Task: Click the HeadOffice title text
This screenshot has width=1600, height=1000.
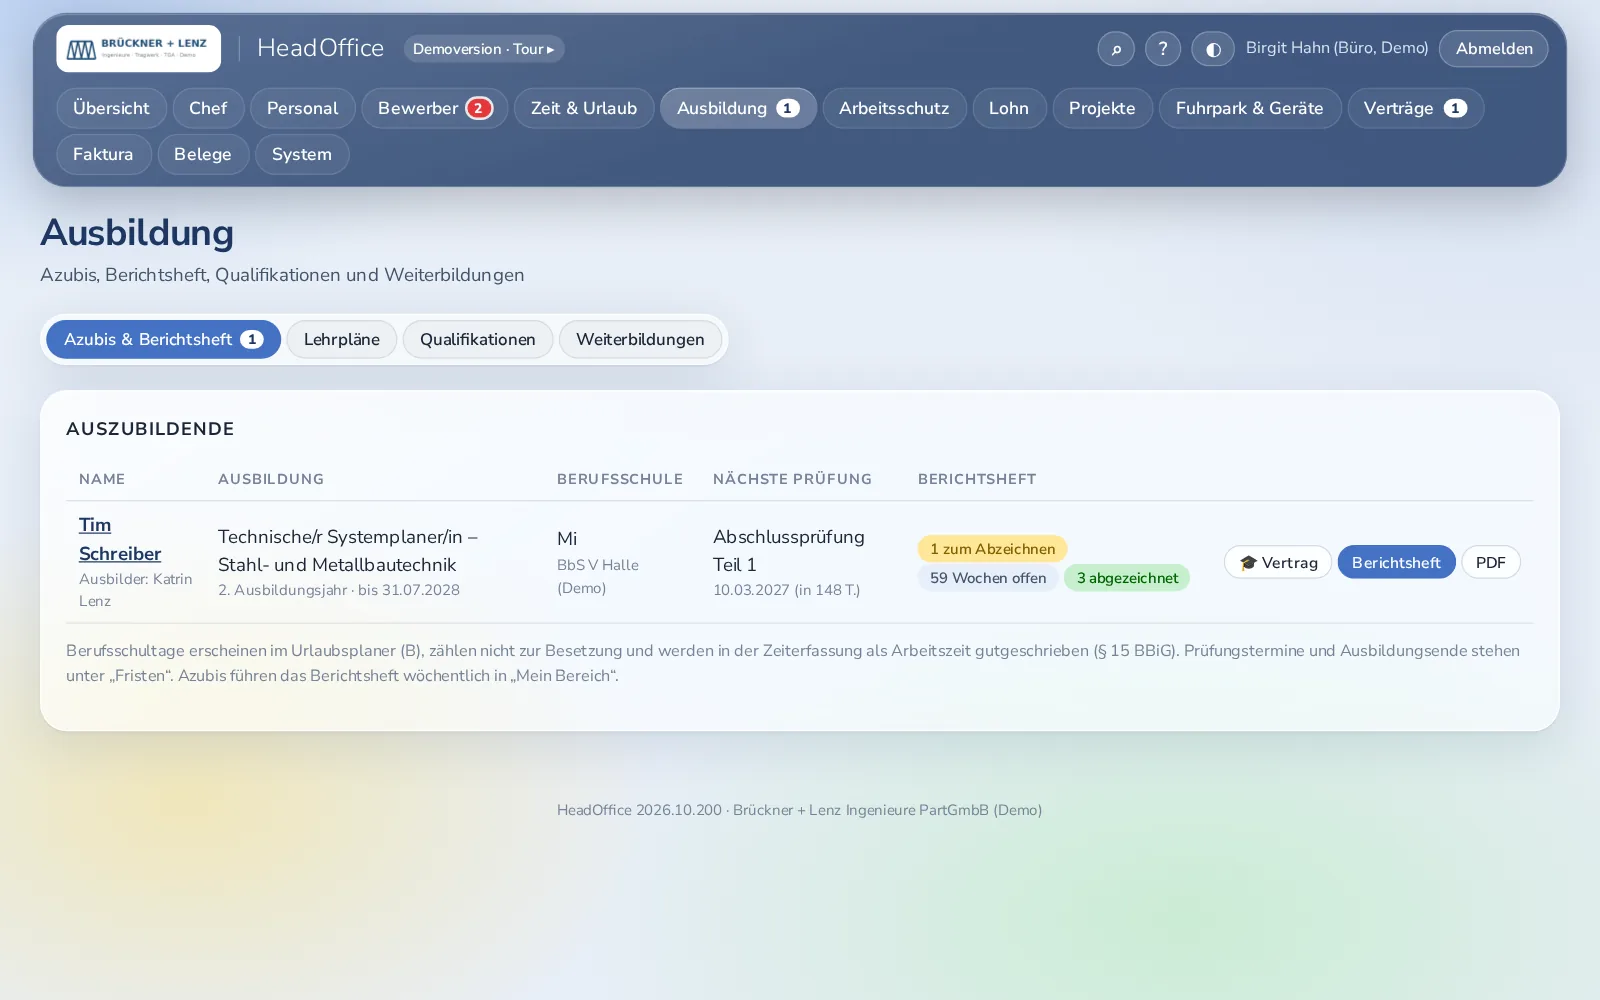Action: coord(320,48)
